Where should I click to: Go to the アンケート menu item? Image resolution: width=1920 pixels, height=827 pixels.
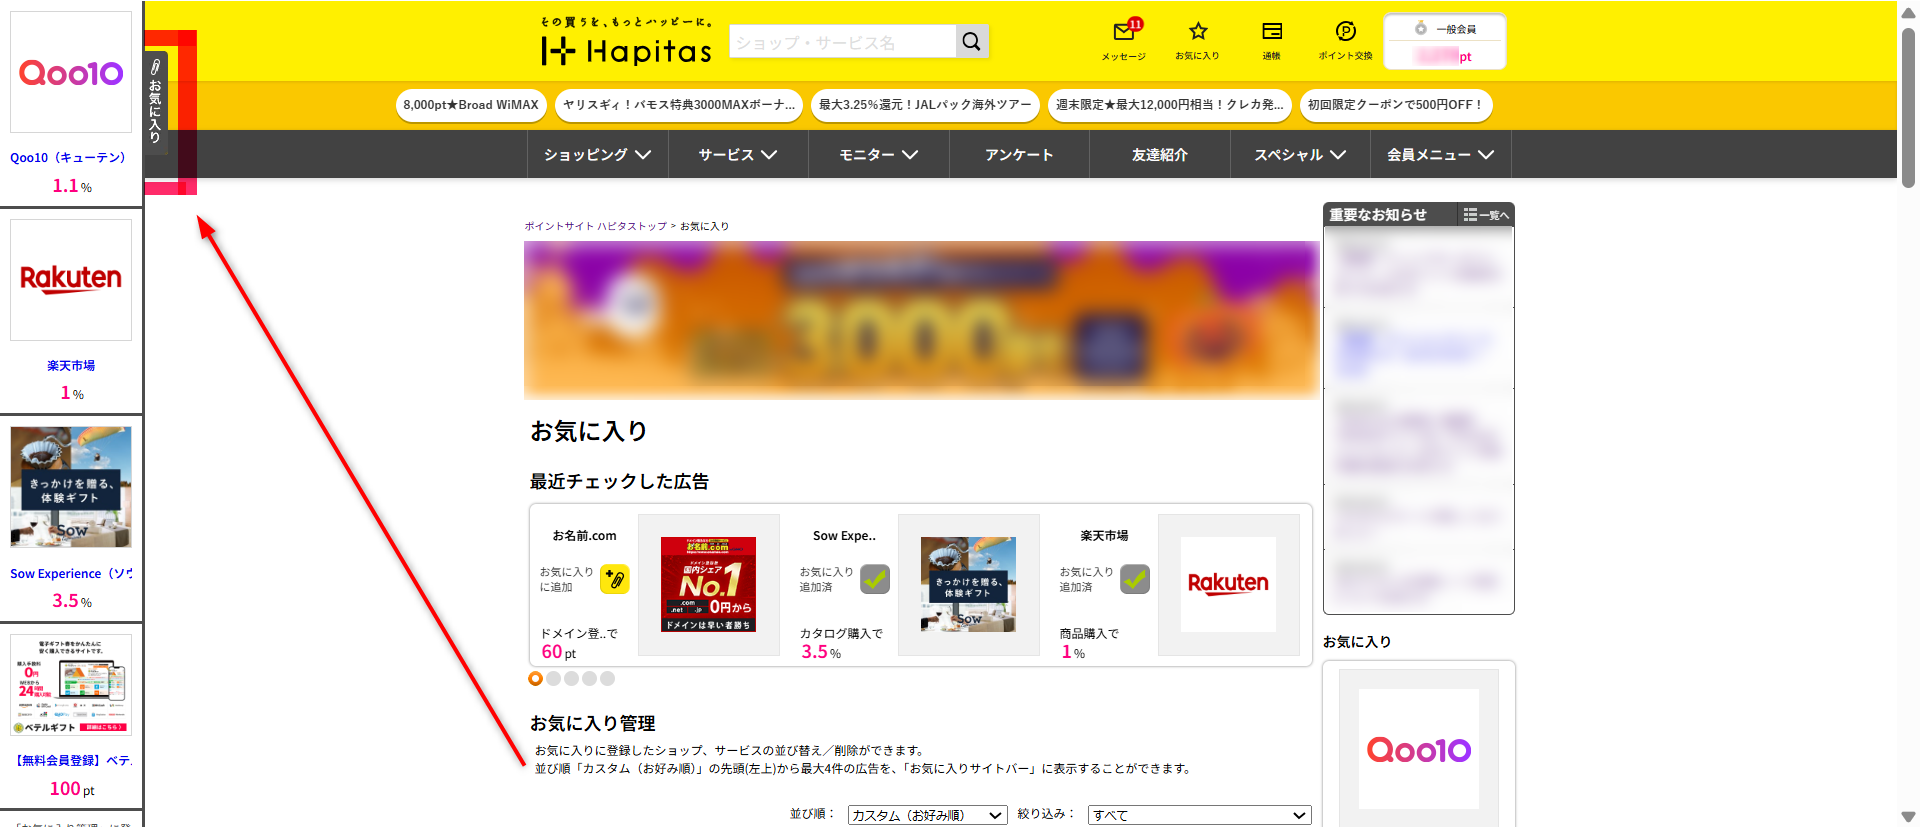(1019, 155)
